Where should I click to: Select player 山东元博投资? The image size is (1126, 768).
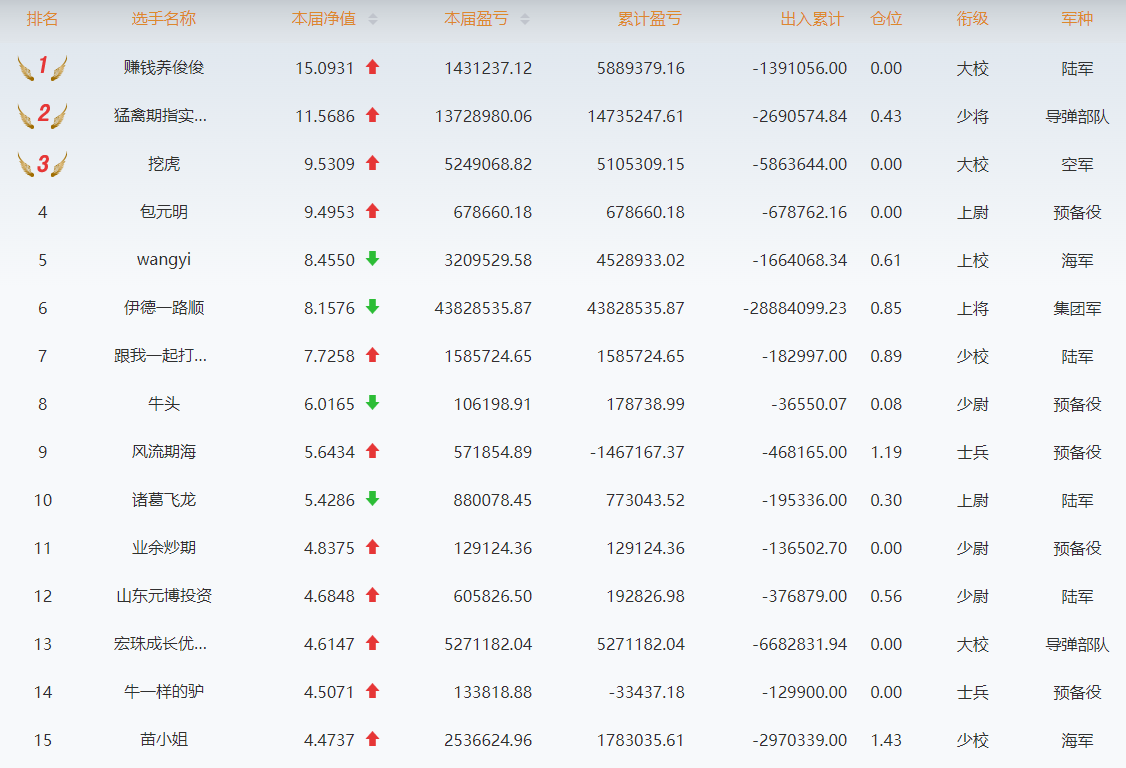tap(164, 596)
